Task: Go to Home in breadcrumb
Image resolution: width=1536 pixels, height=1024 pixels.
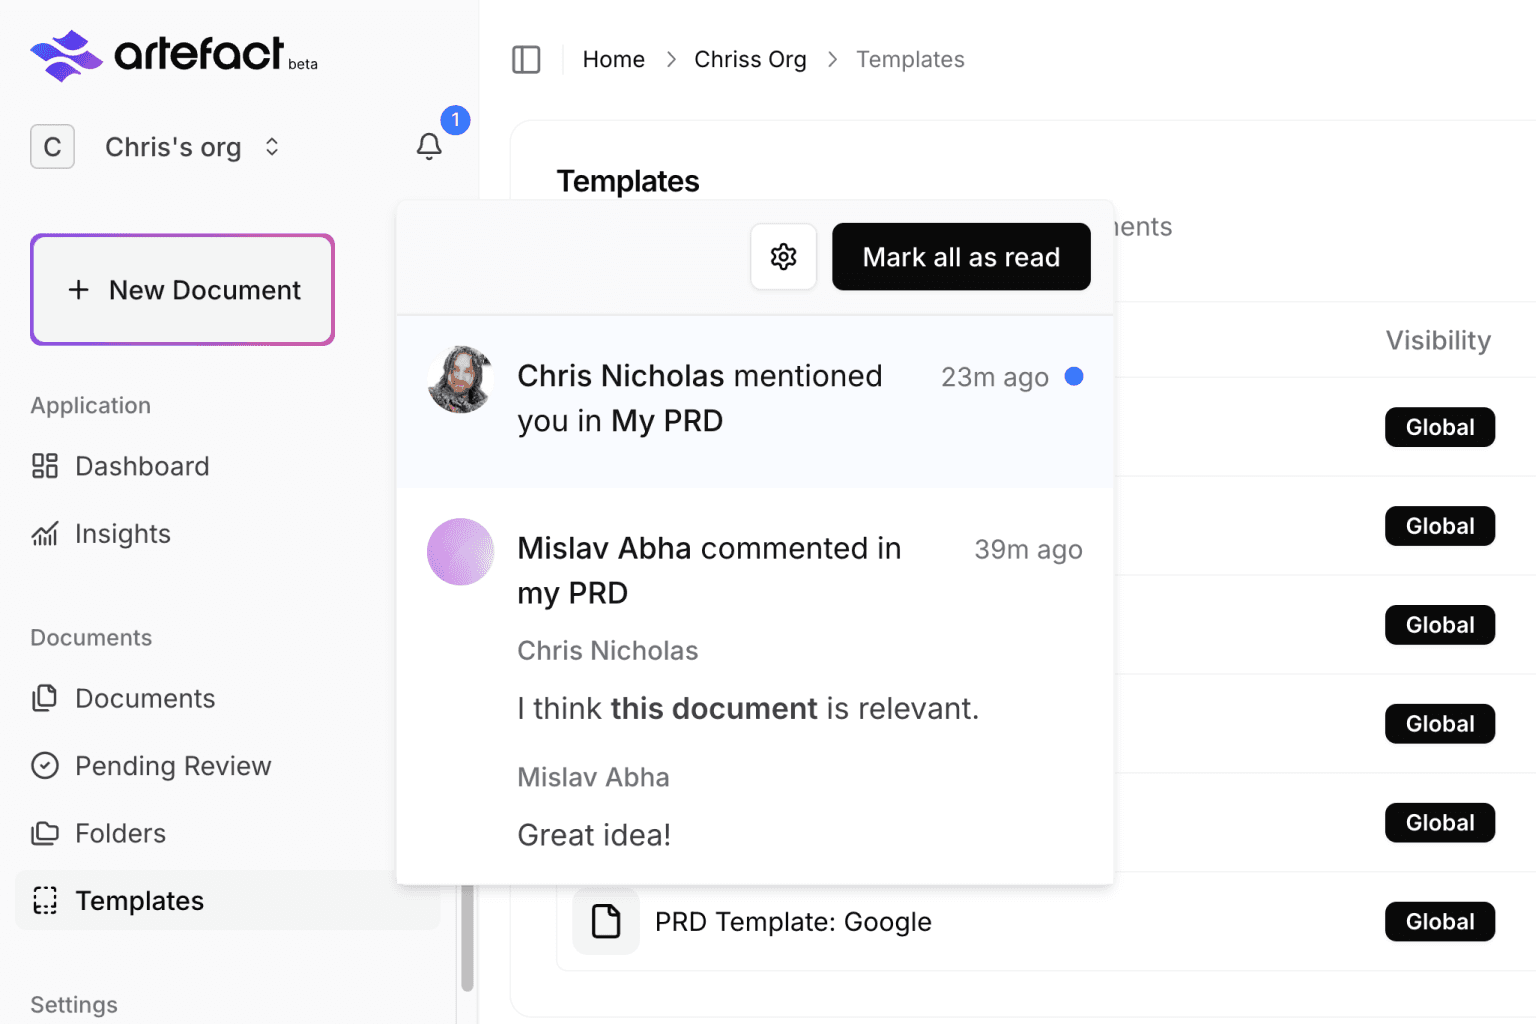Action: click(x=613, y=60)
